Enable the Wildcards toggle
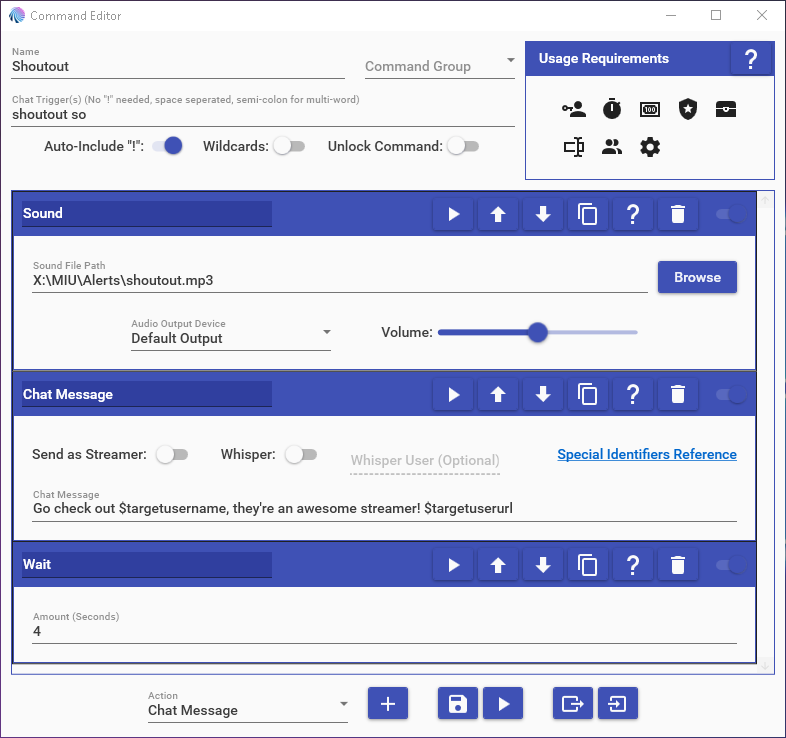The image size is (786, 738). [288, 146]
